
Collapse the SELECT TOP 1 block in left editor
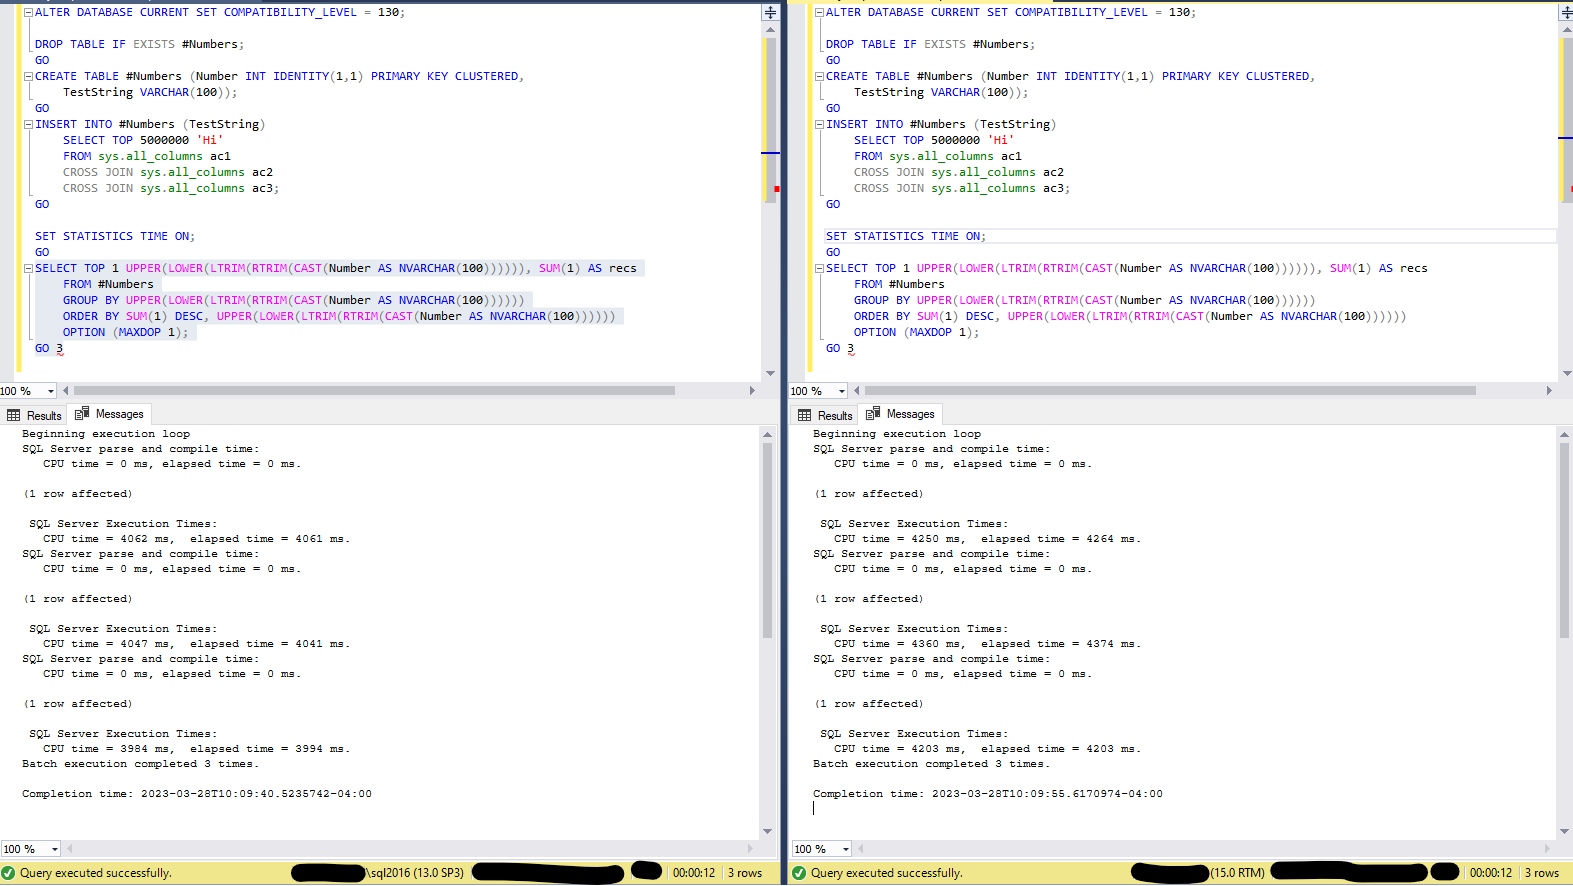click(x=28, y=268)
